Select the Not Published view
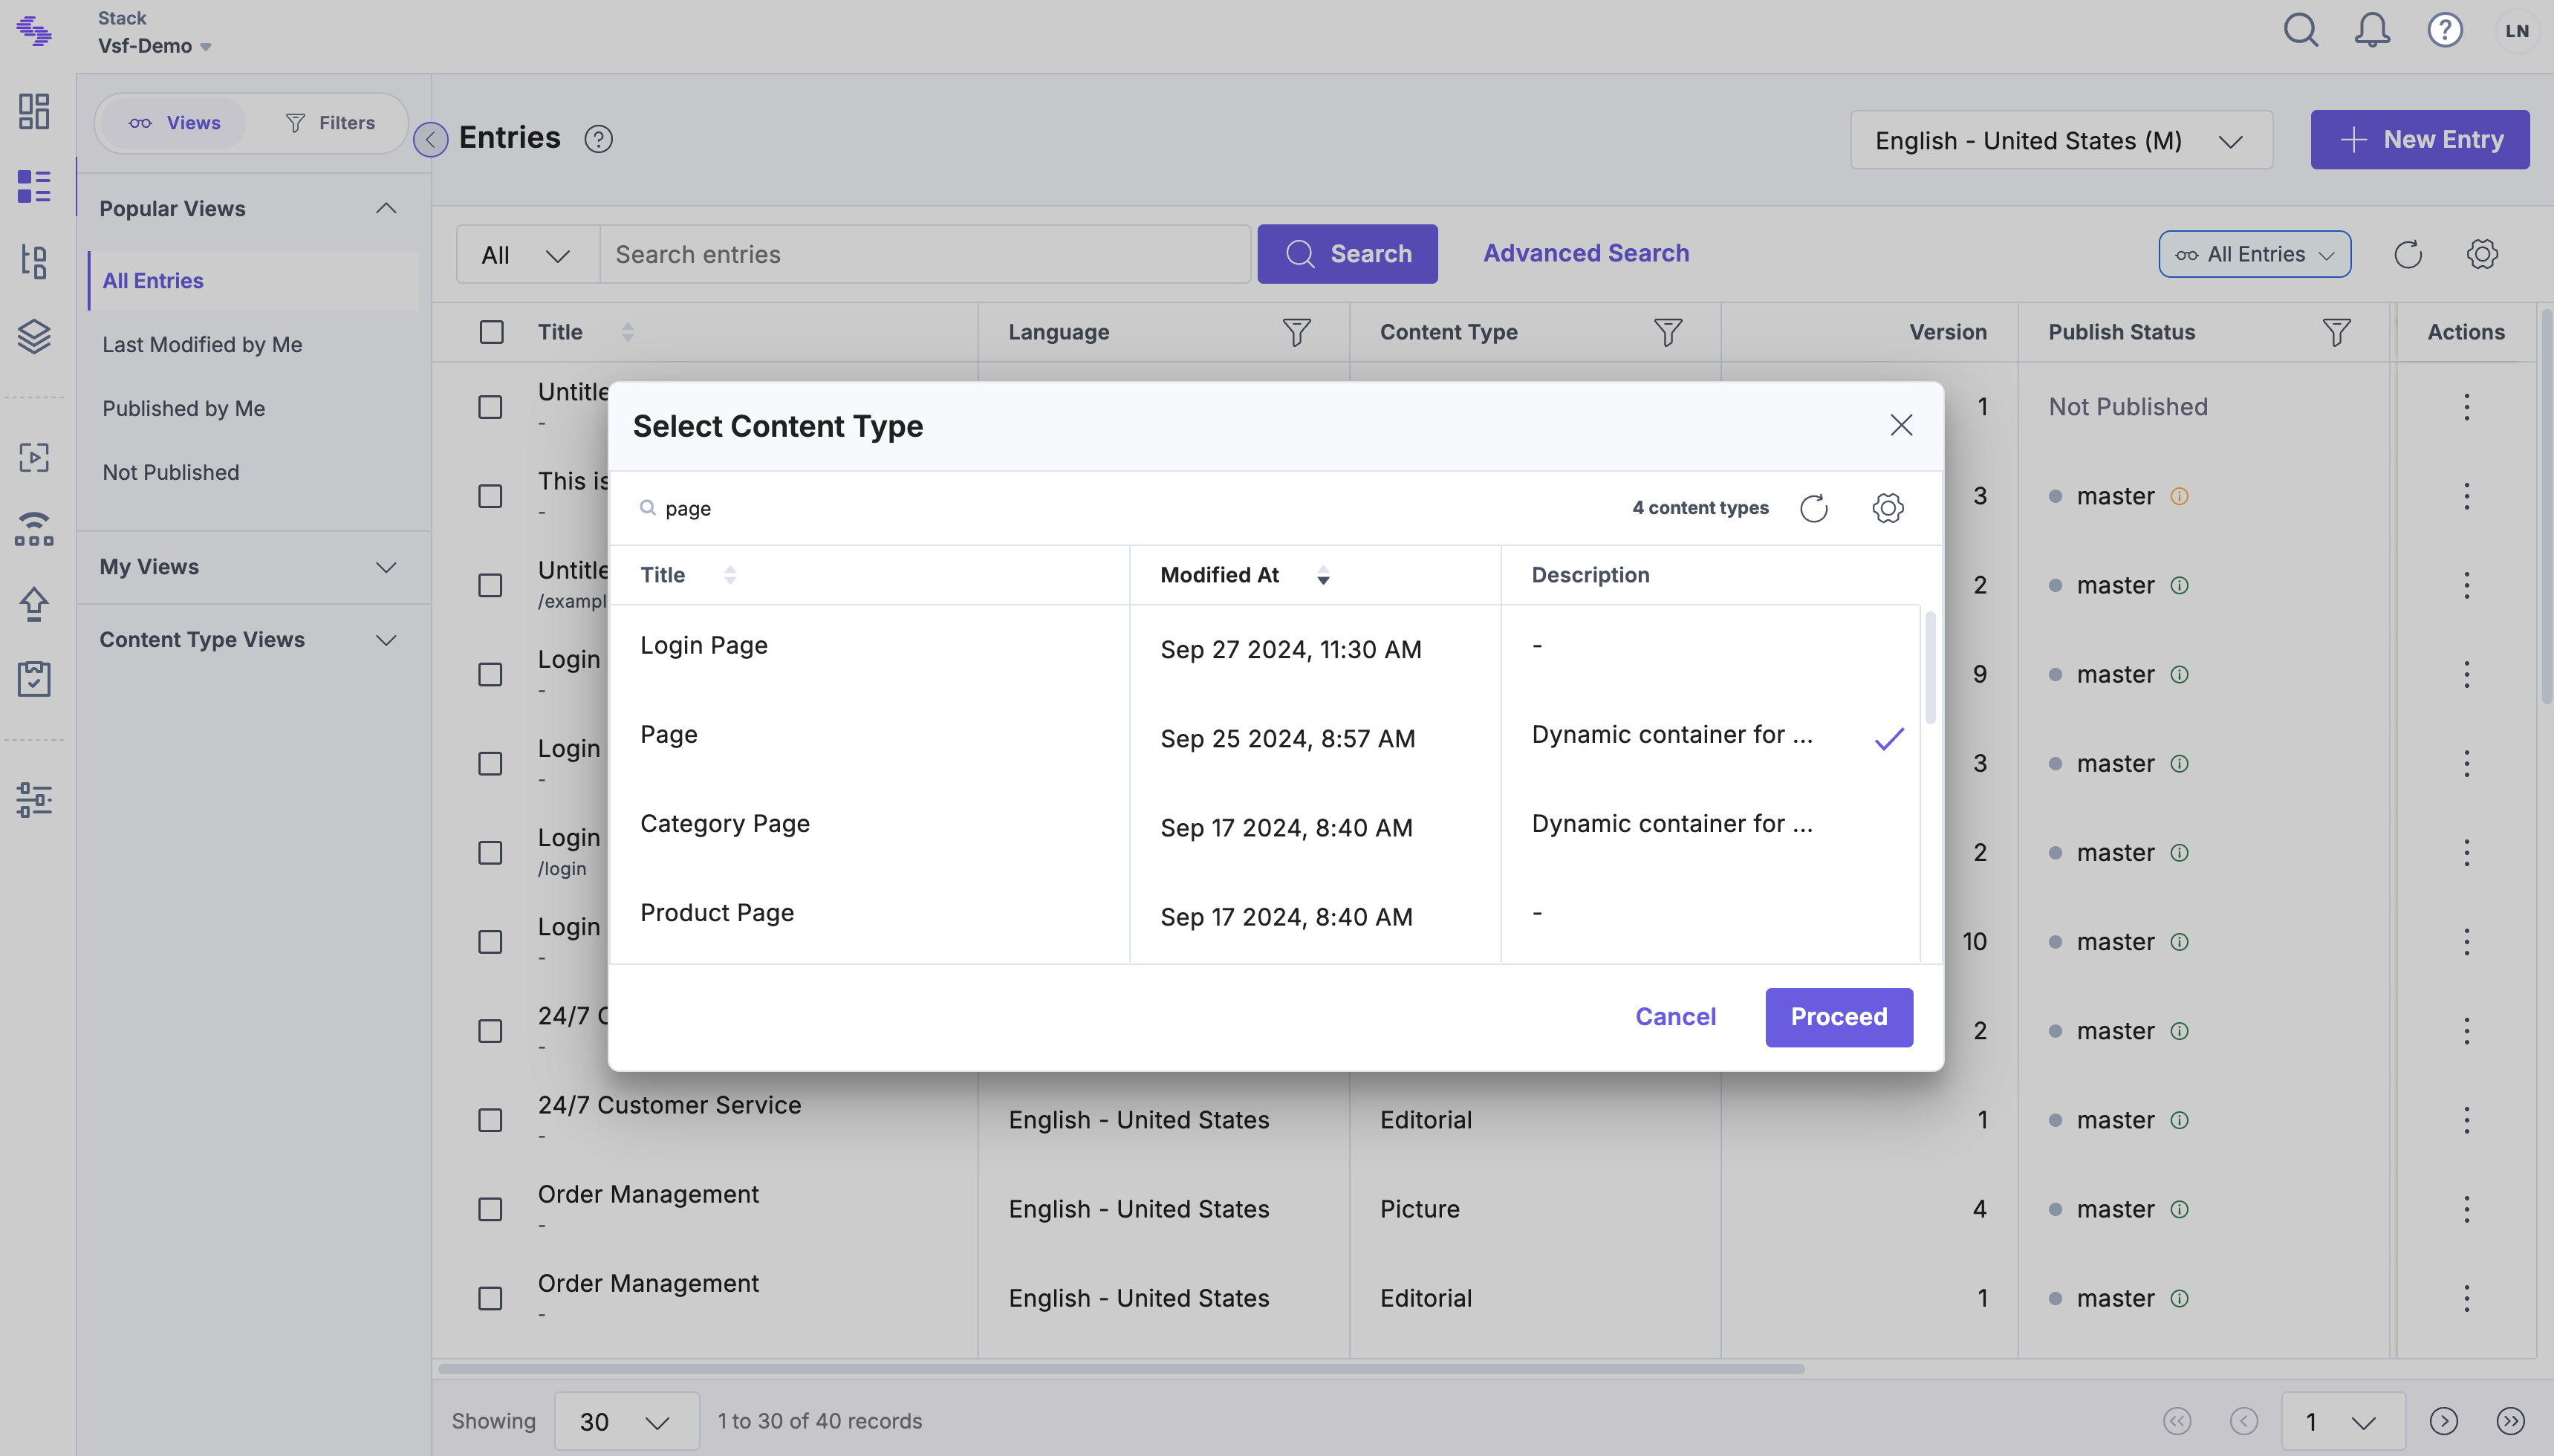 tap(170, 472)
